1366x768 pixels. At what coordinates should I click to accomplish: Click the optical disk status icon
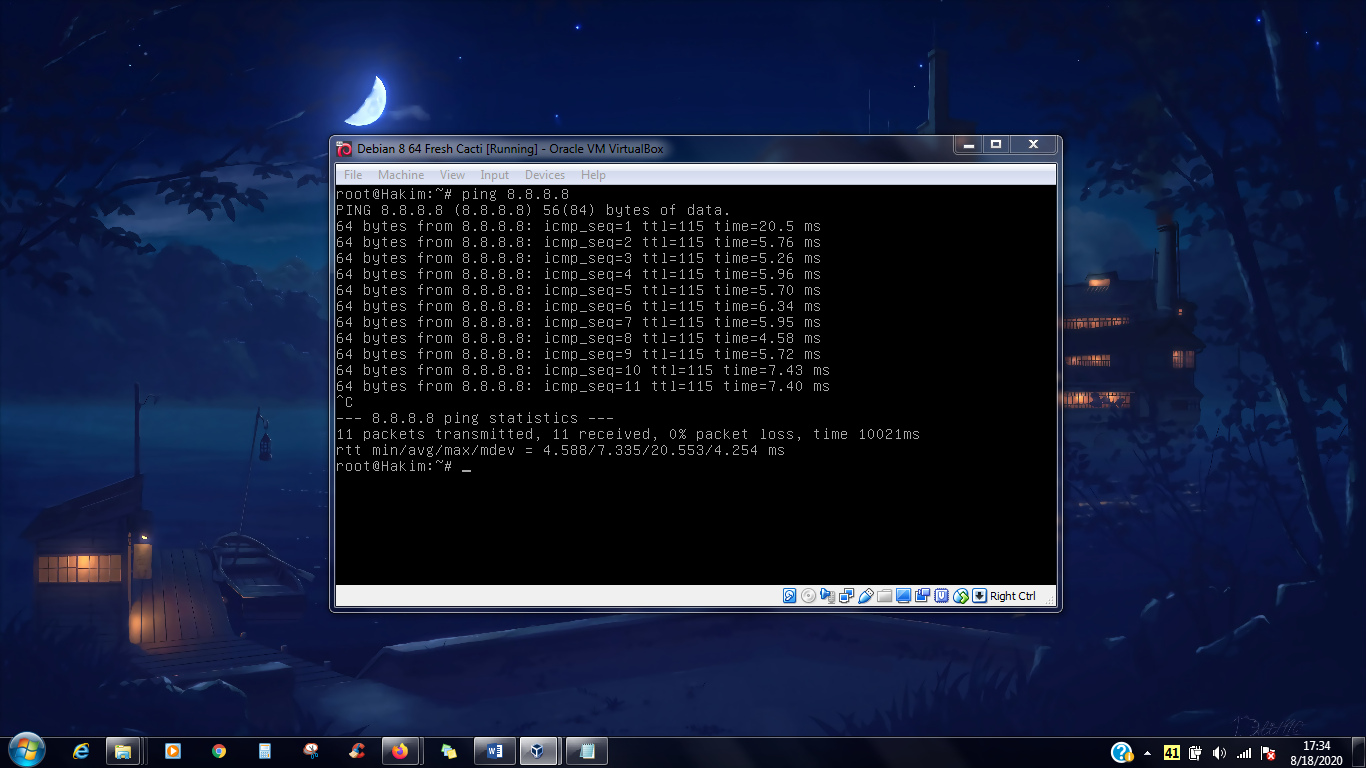click(808, 596)
